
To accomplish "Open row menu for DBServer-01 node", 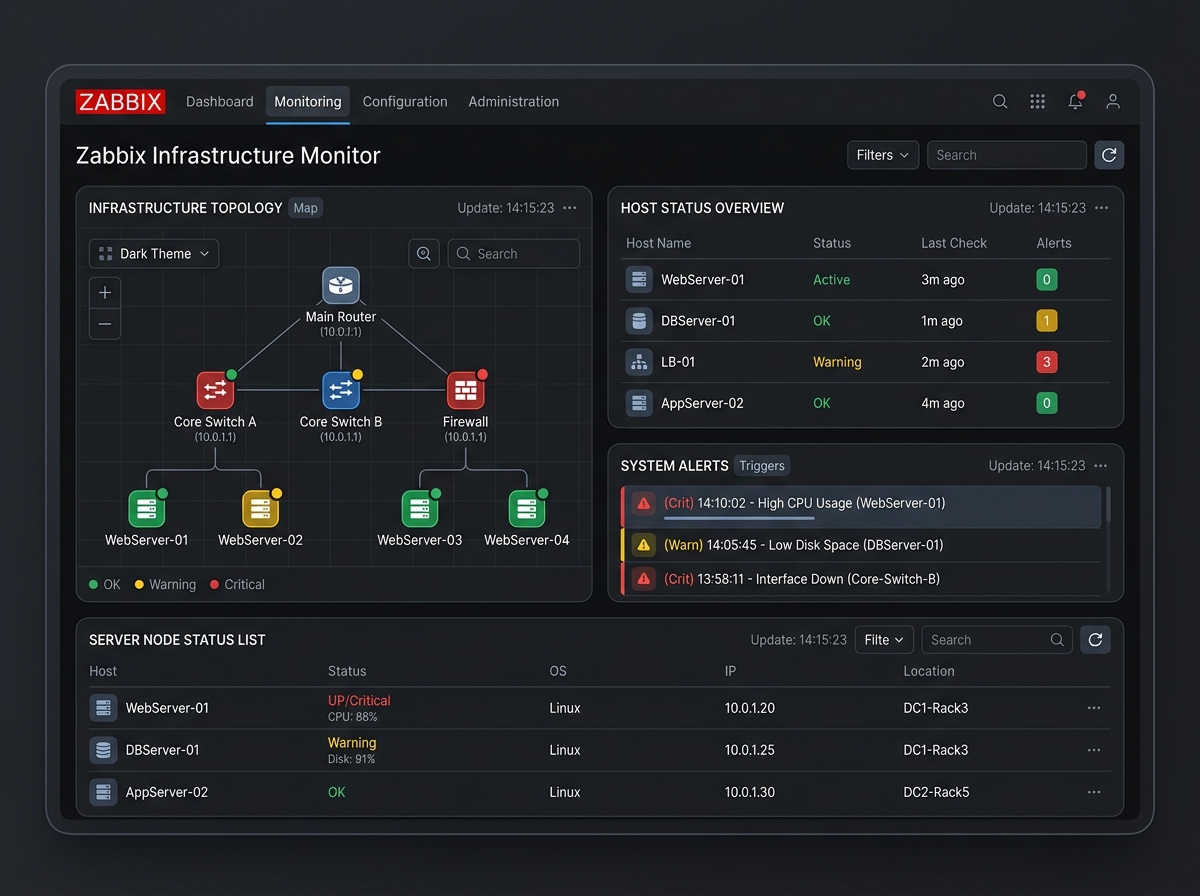I will click(1094, 750).
